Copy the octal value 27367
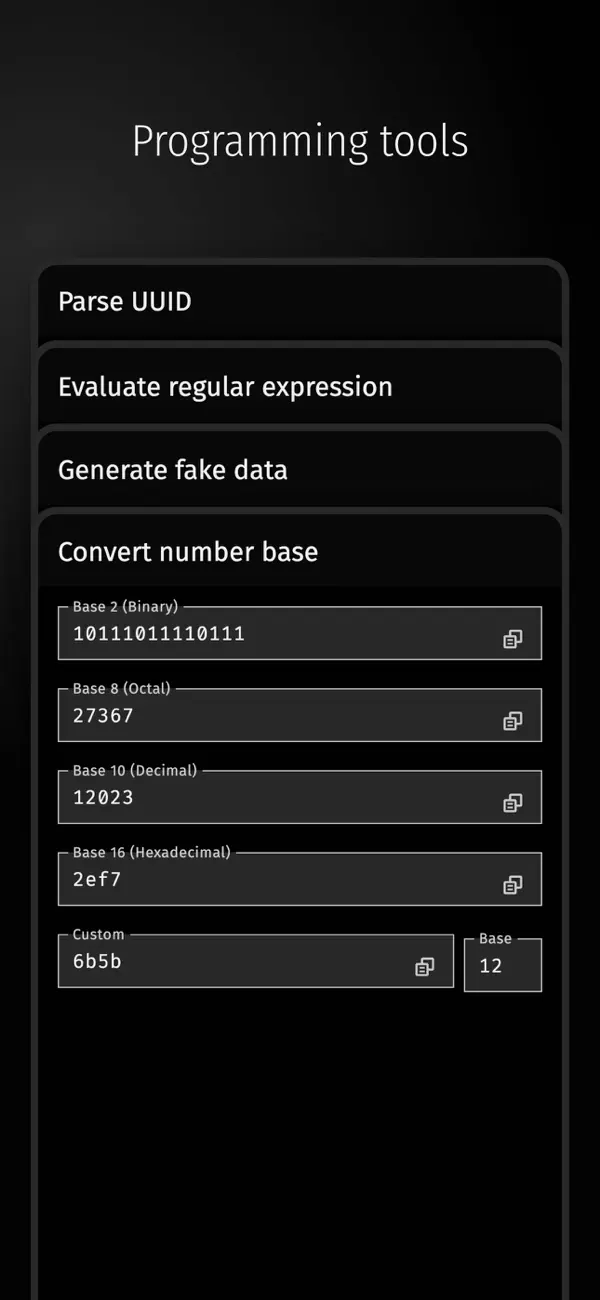Image resolution: width=600 pixels, height=1300 pixels. coord(513,720)
